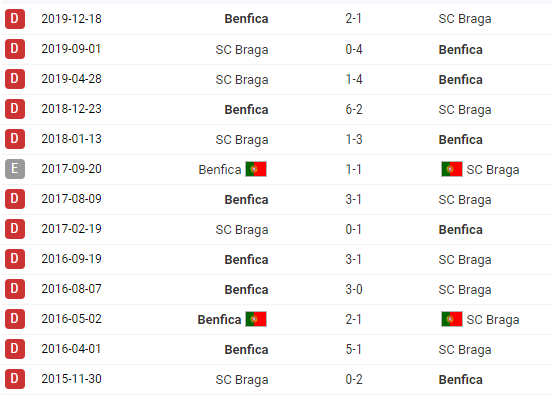Click Benfica home team on 2016-09-19

coord(246,260)
